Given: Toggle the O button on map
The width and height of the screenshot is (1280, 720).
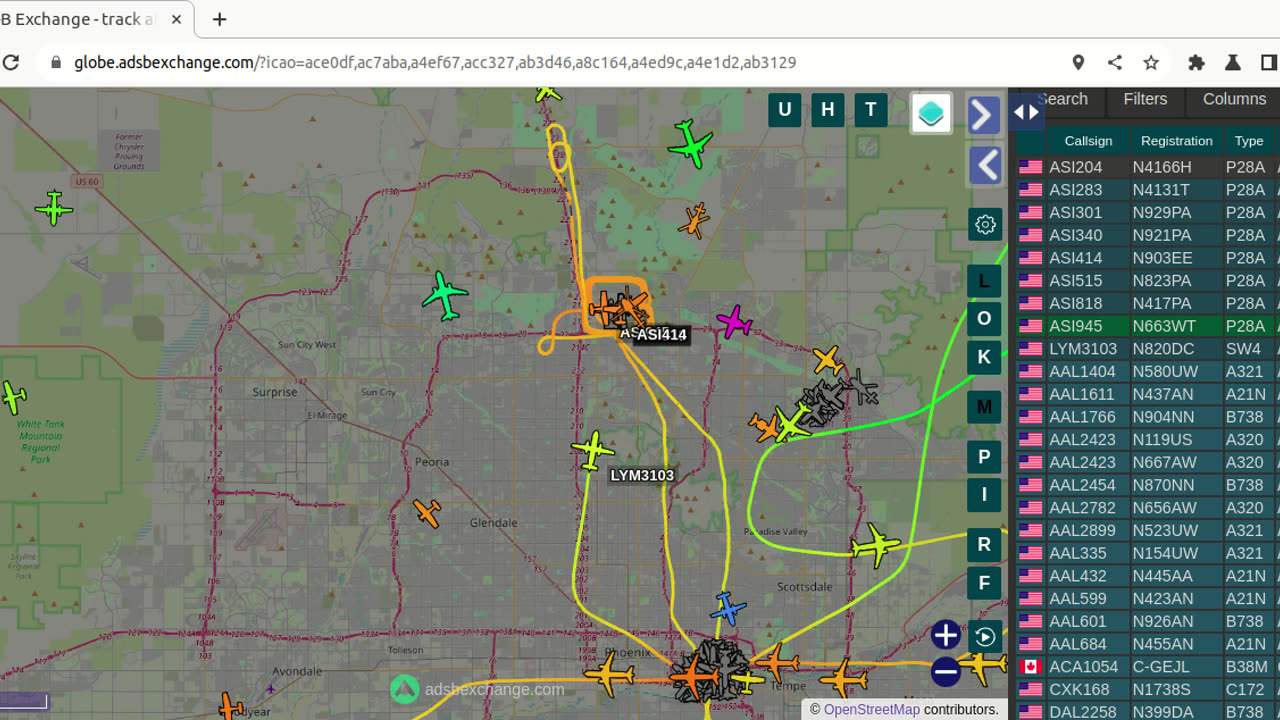Looking at the screenshot, I should point(984,319).
